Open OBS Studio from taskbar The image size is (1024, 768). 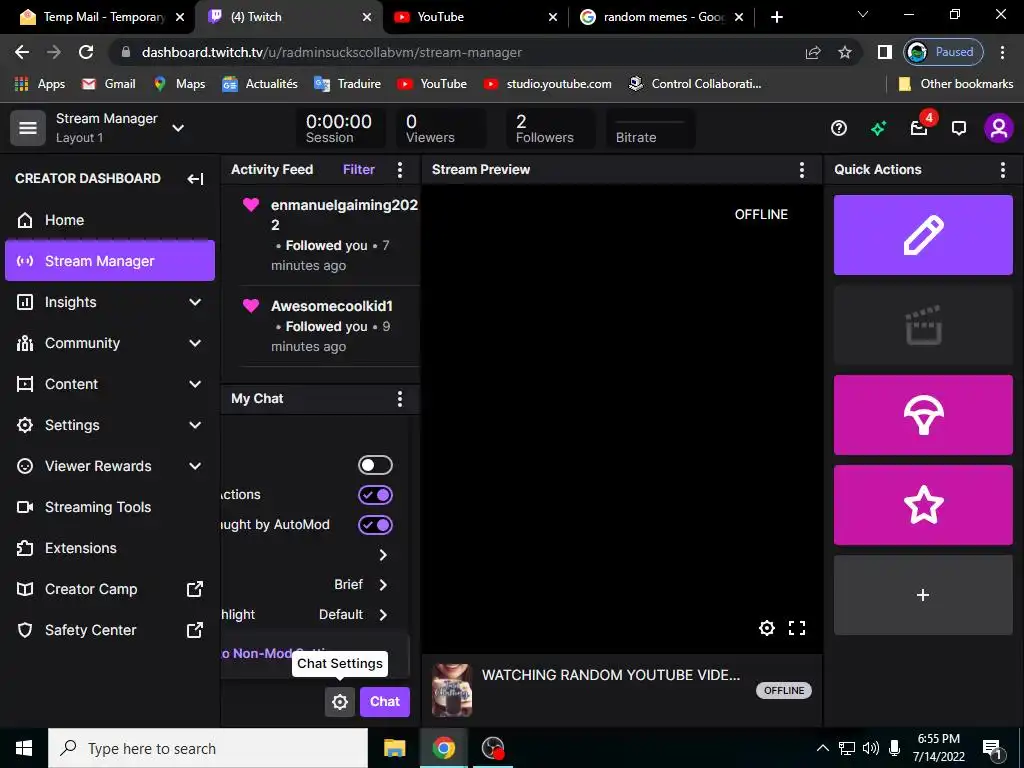(492, 748)
